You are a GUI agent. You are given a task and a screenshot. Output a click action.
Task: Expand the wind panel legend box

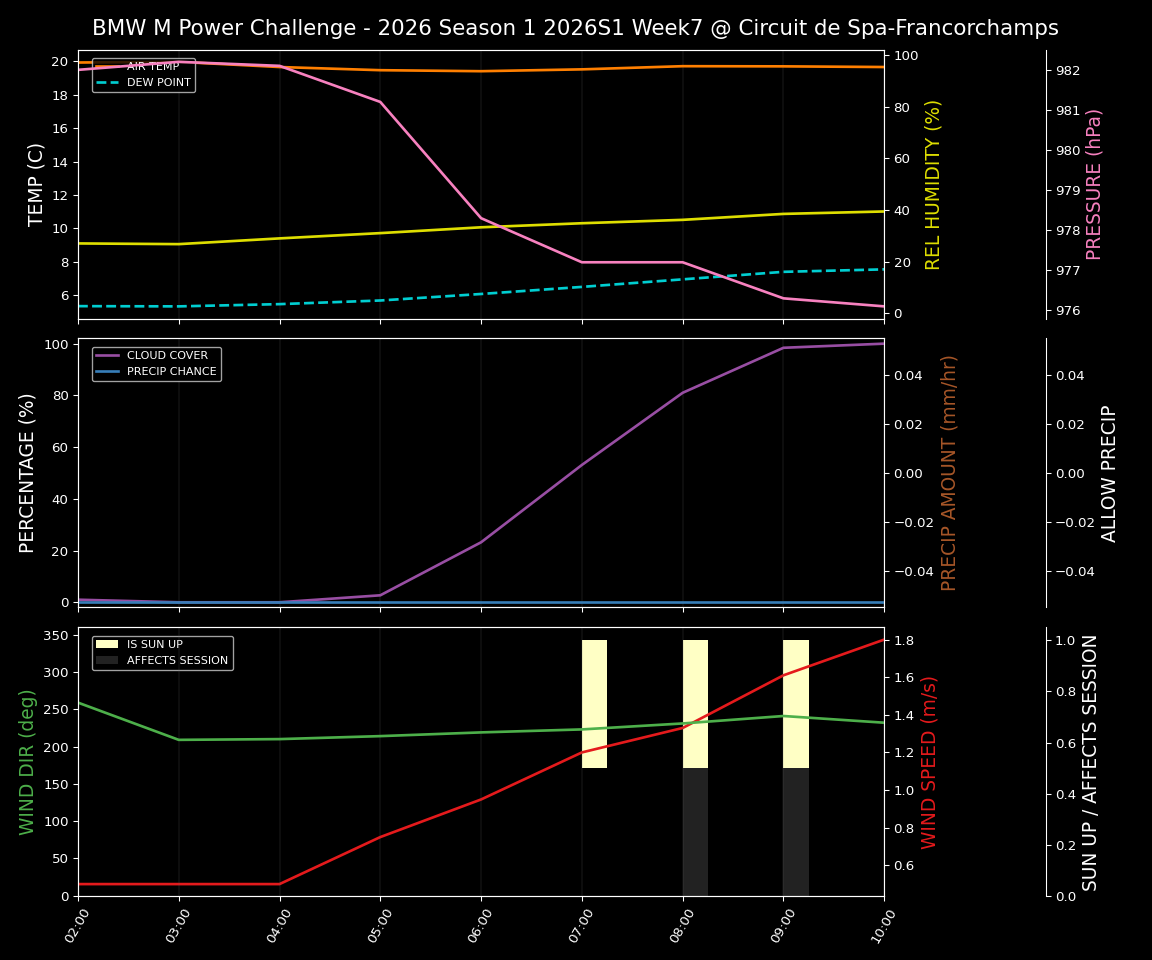point(163,652)
